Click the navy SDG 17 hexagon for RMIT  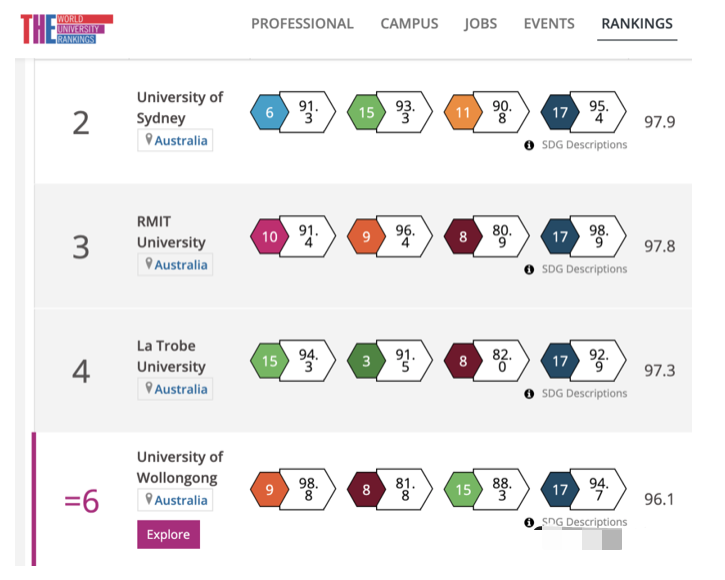[x=560, y=237]
